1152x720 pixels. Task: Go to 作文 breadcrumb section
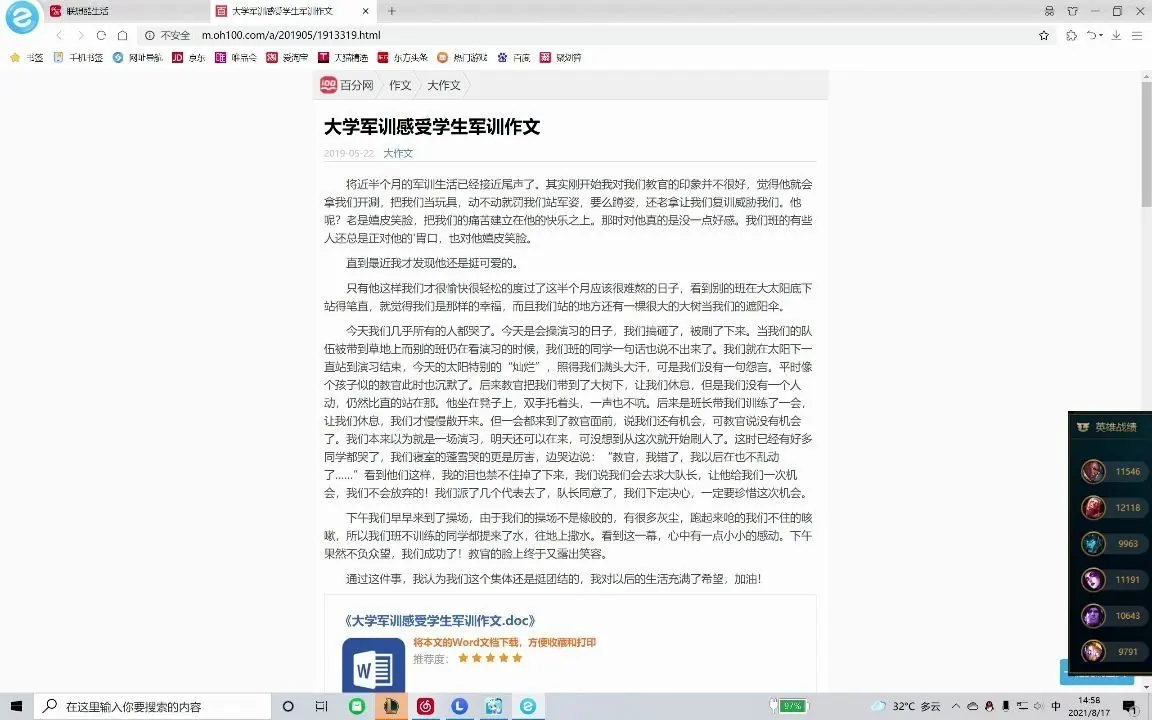pos(400,85)
